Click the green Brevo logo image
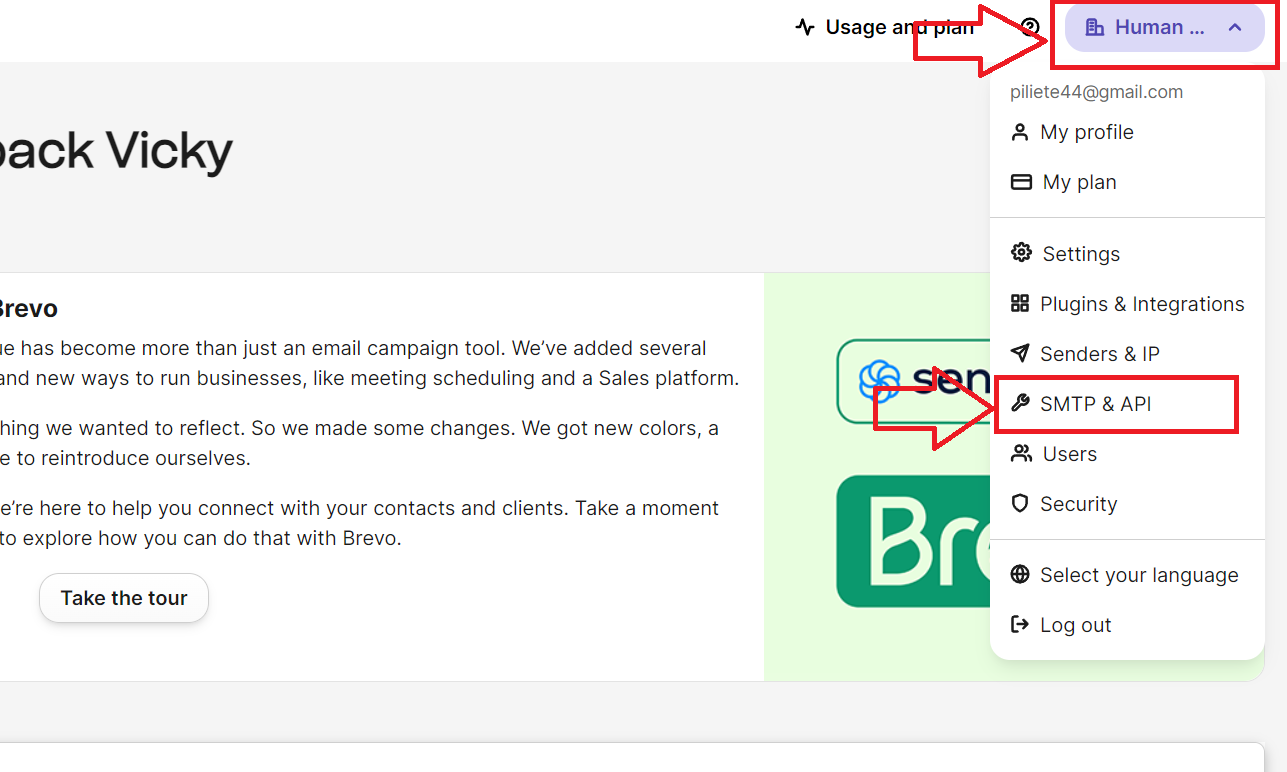The image size is (1287, 772). point(913,541)
